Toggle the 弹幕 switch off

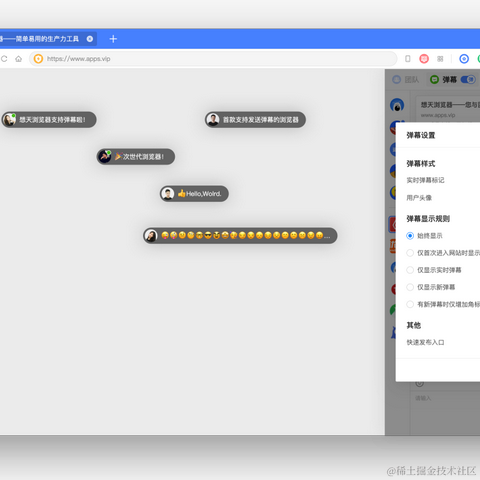pyautogui.click(x=468, y=80)
